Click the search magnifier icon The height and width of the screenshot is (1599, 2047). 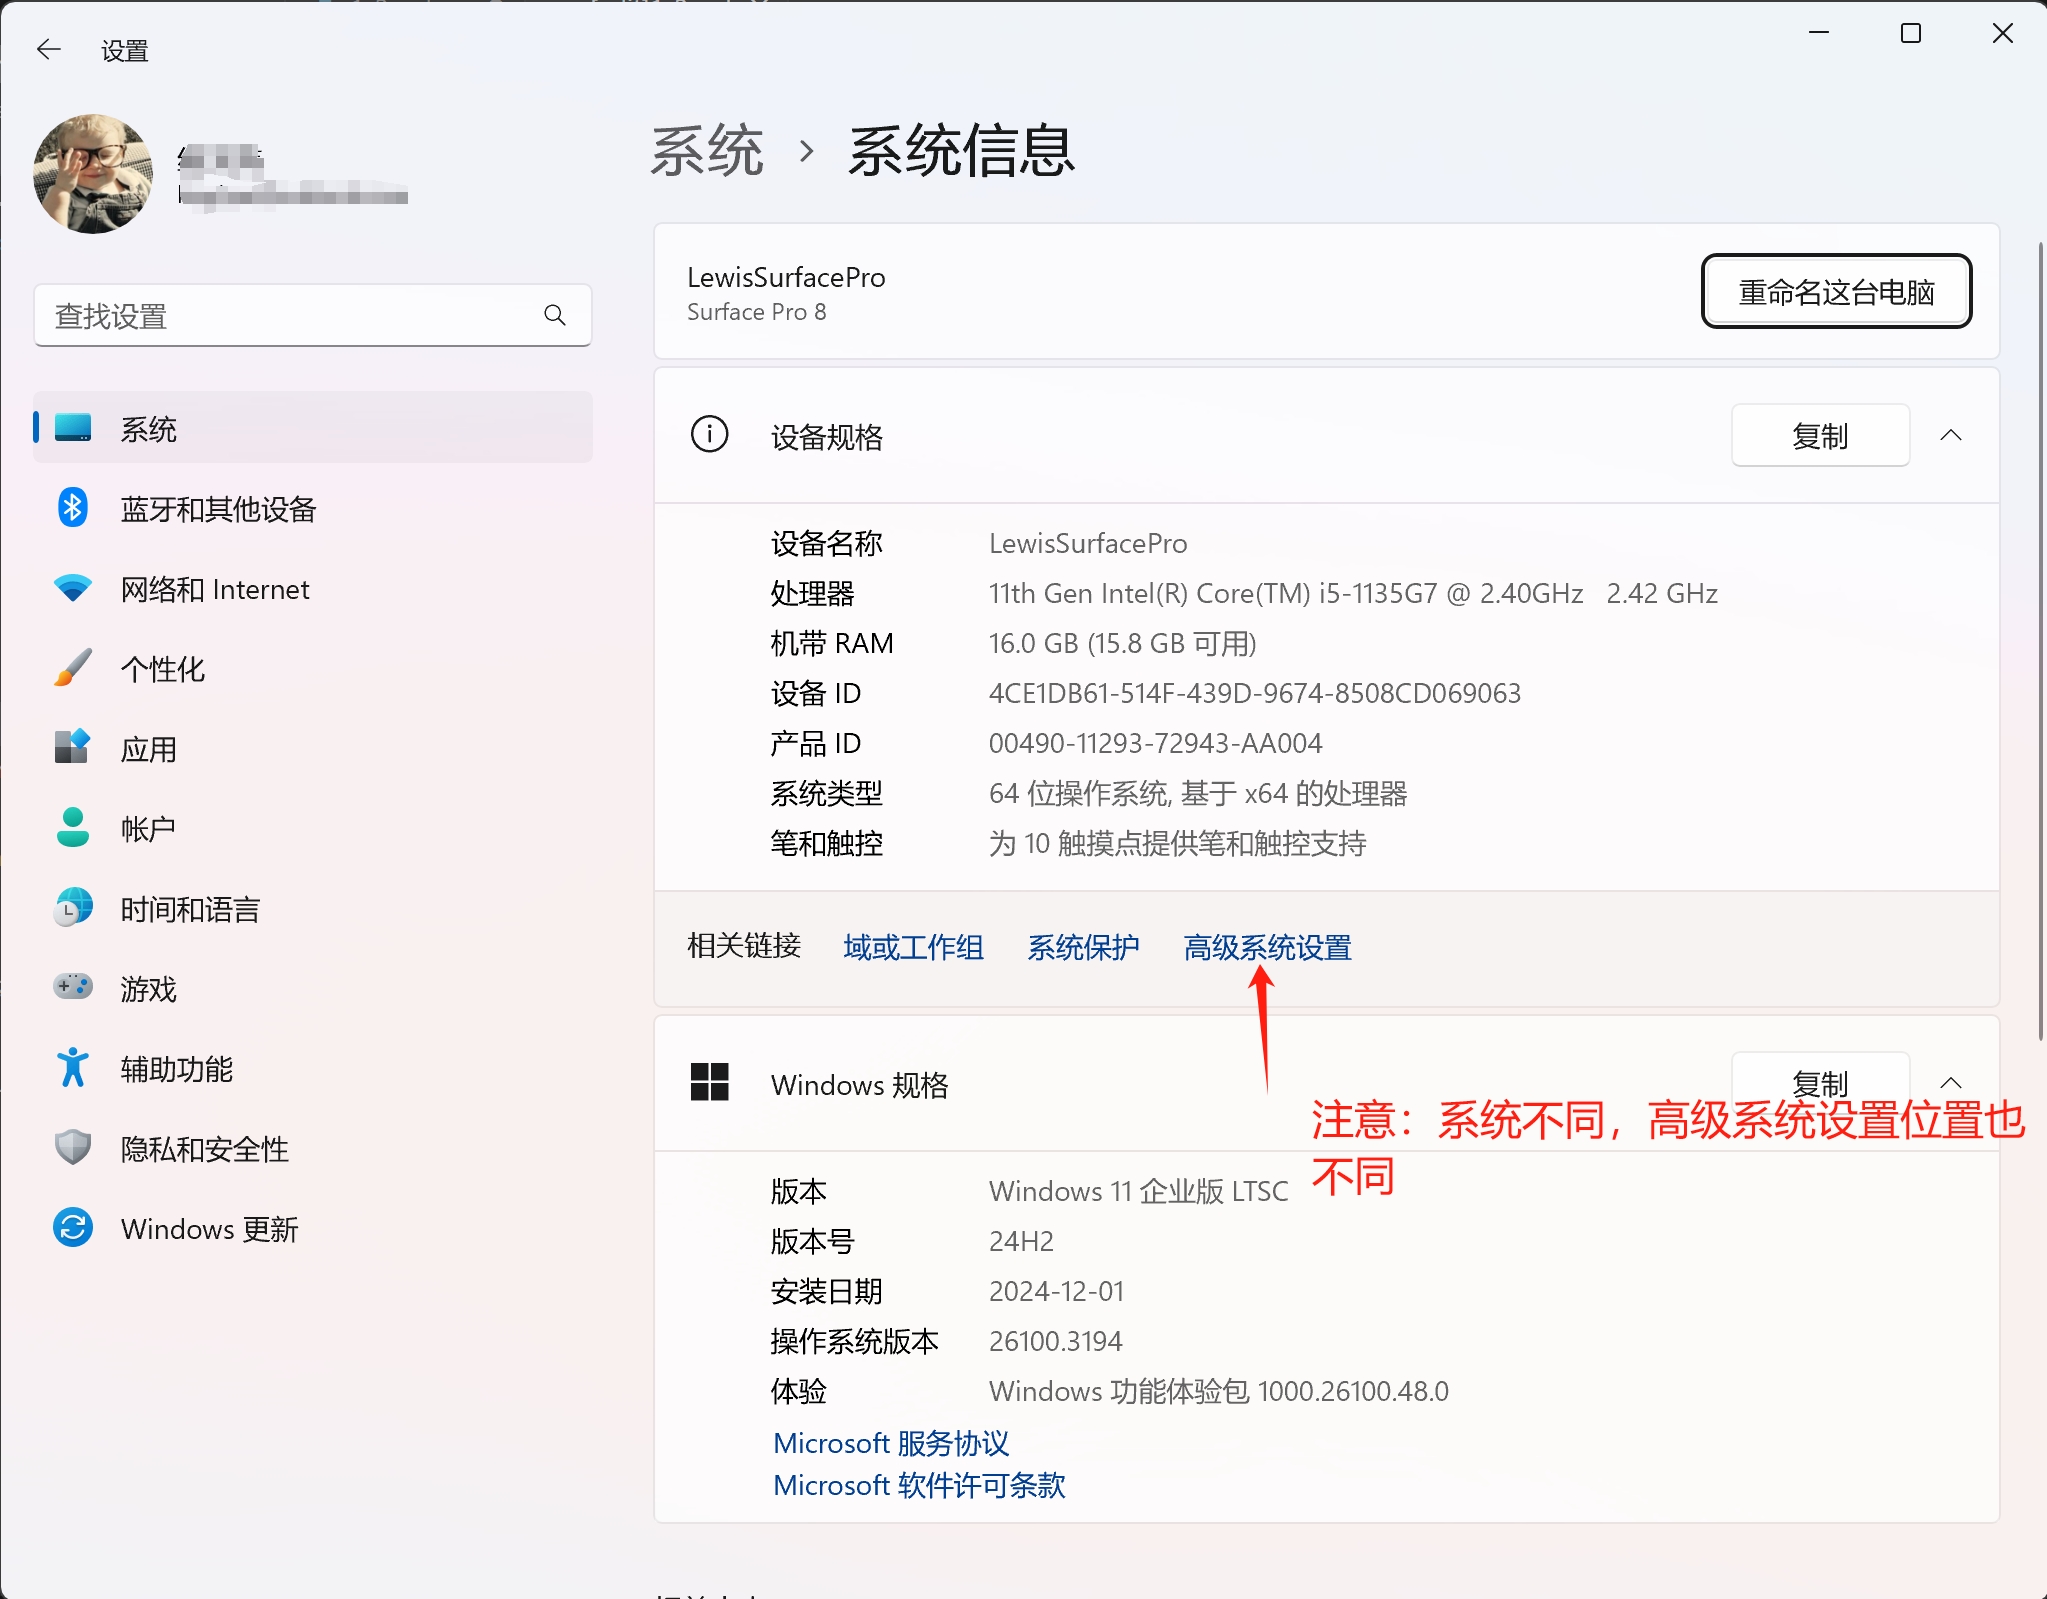[555, 316]
